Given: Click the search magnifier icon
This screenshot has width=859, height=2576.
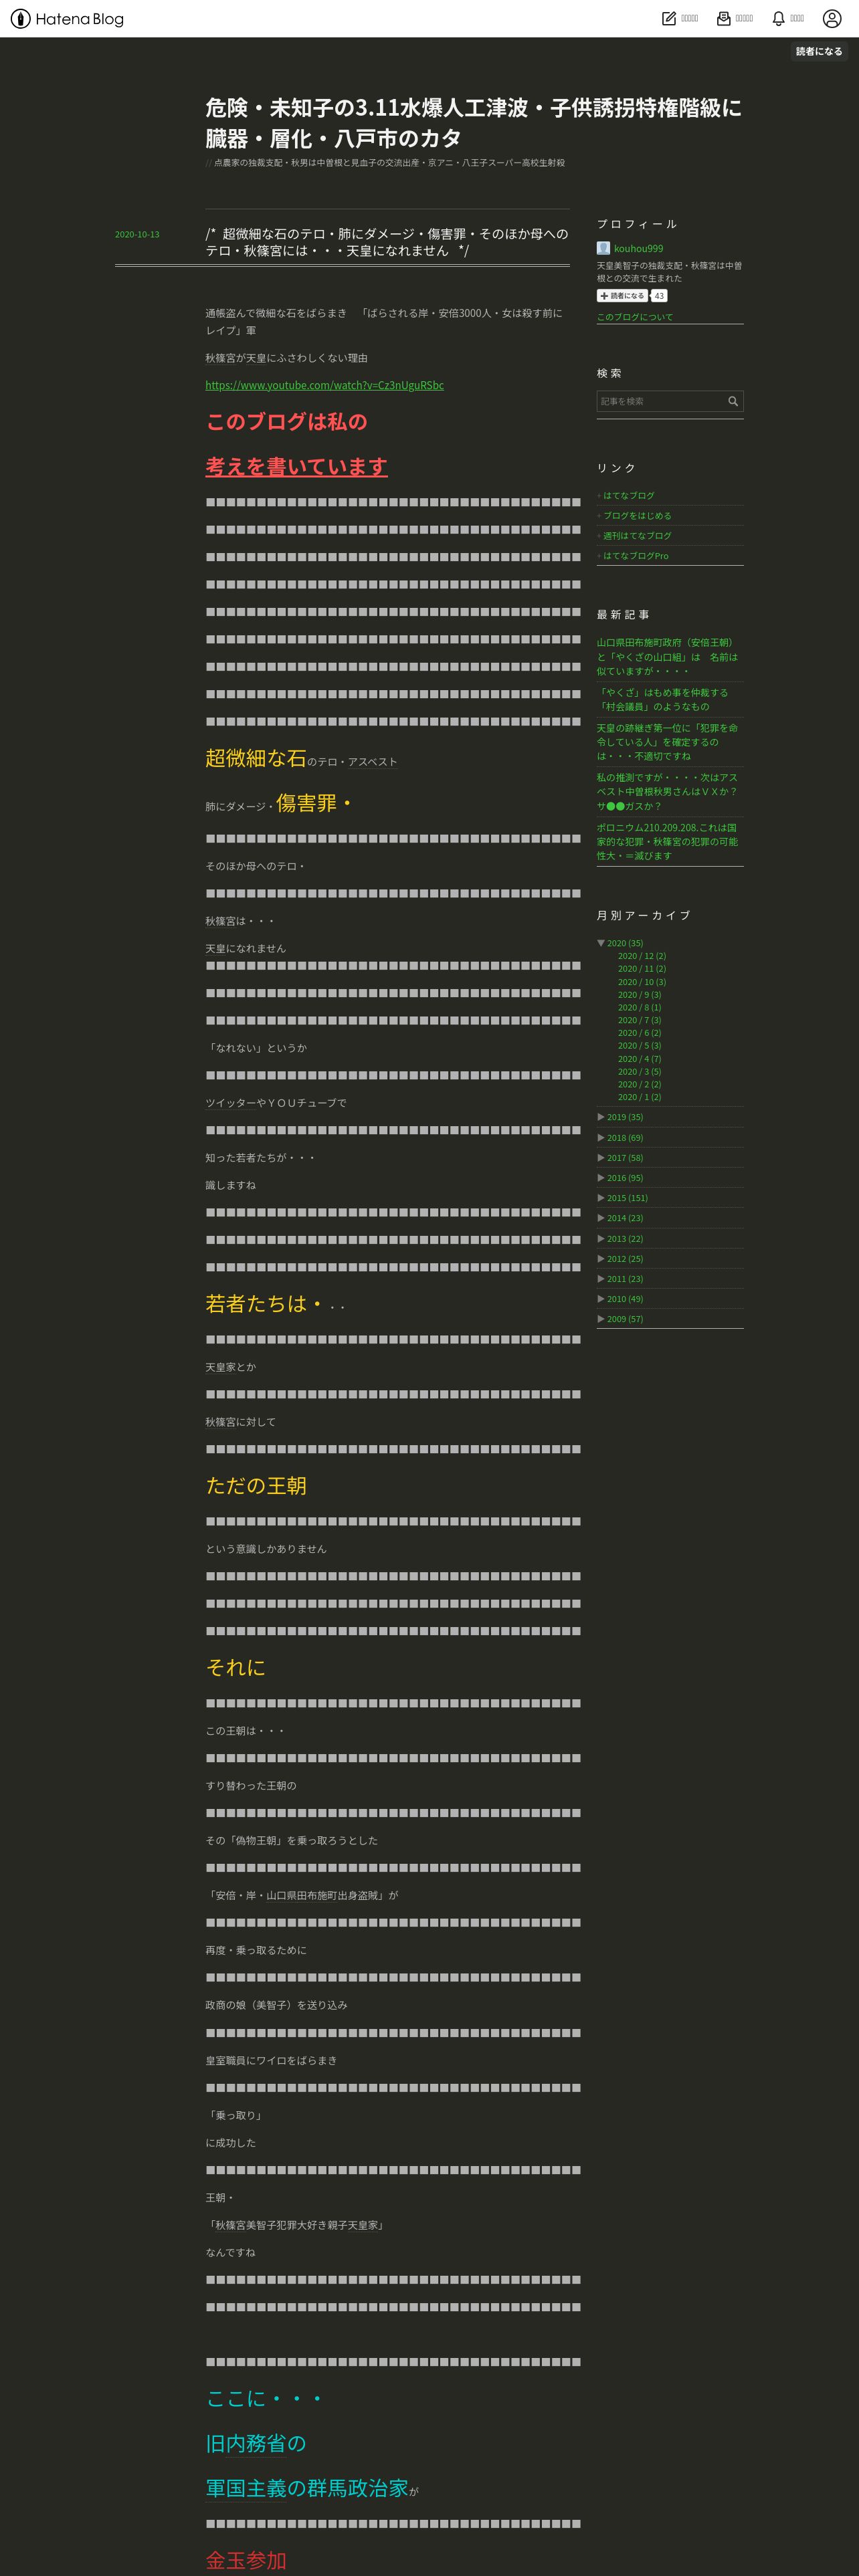Looking at the screenshot, I should pyautogui.click(x=733, y=401).
